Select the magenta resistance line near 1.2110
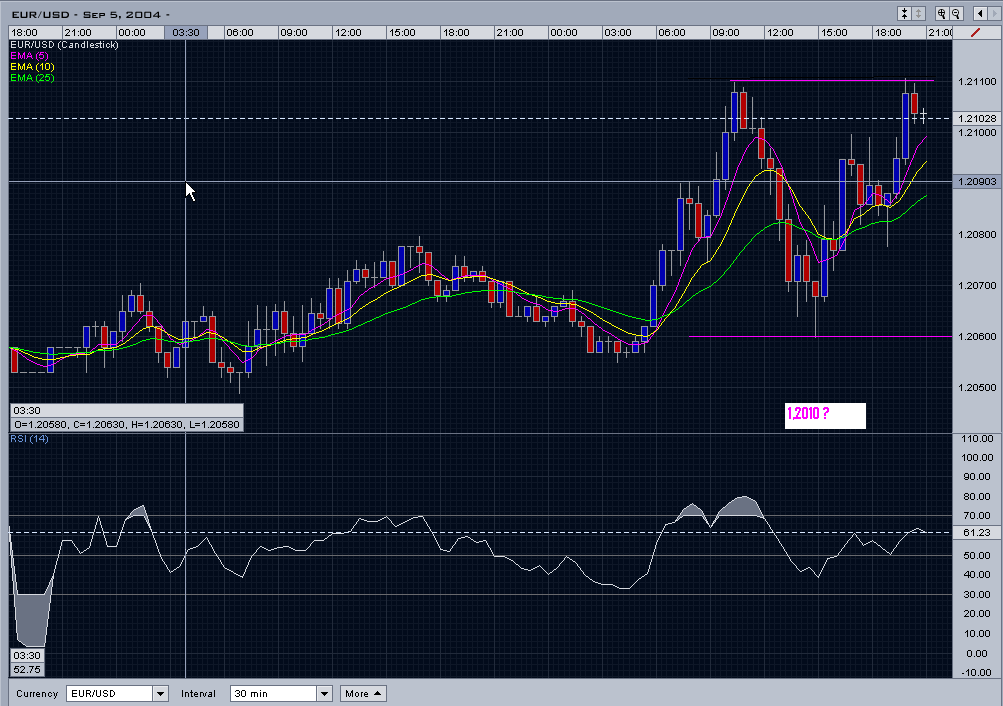1003x706 pixels. coord(830,80)
